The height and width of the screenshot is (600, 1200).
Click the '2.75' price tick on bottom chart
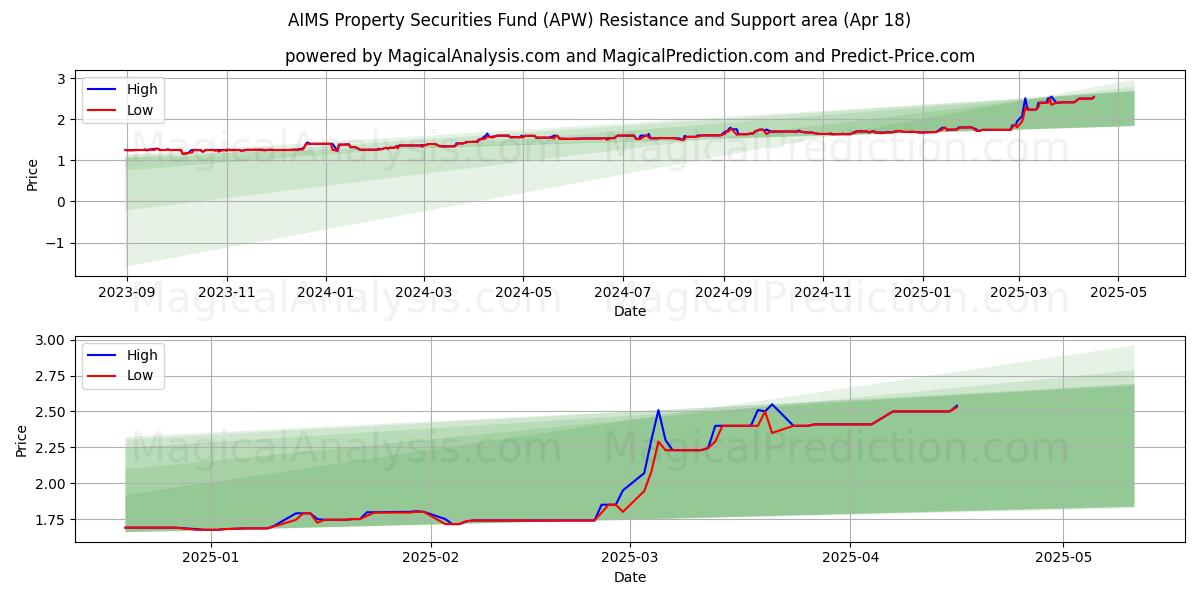pos(51,377)
